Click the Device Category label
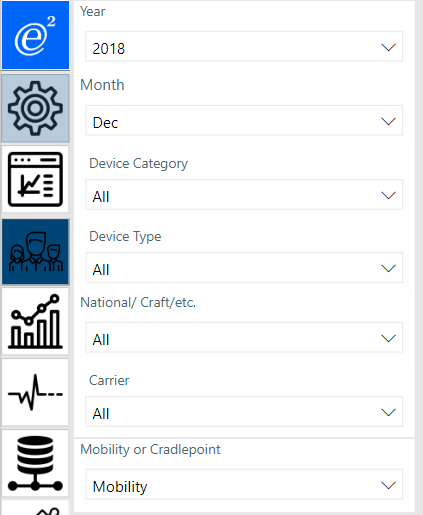 pos(139,164)
